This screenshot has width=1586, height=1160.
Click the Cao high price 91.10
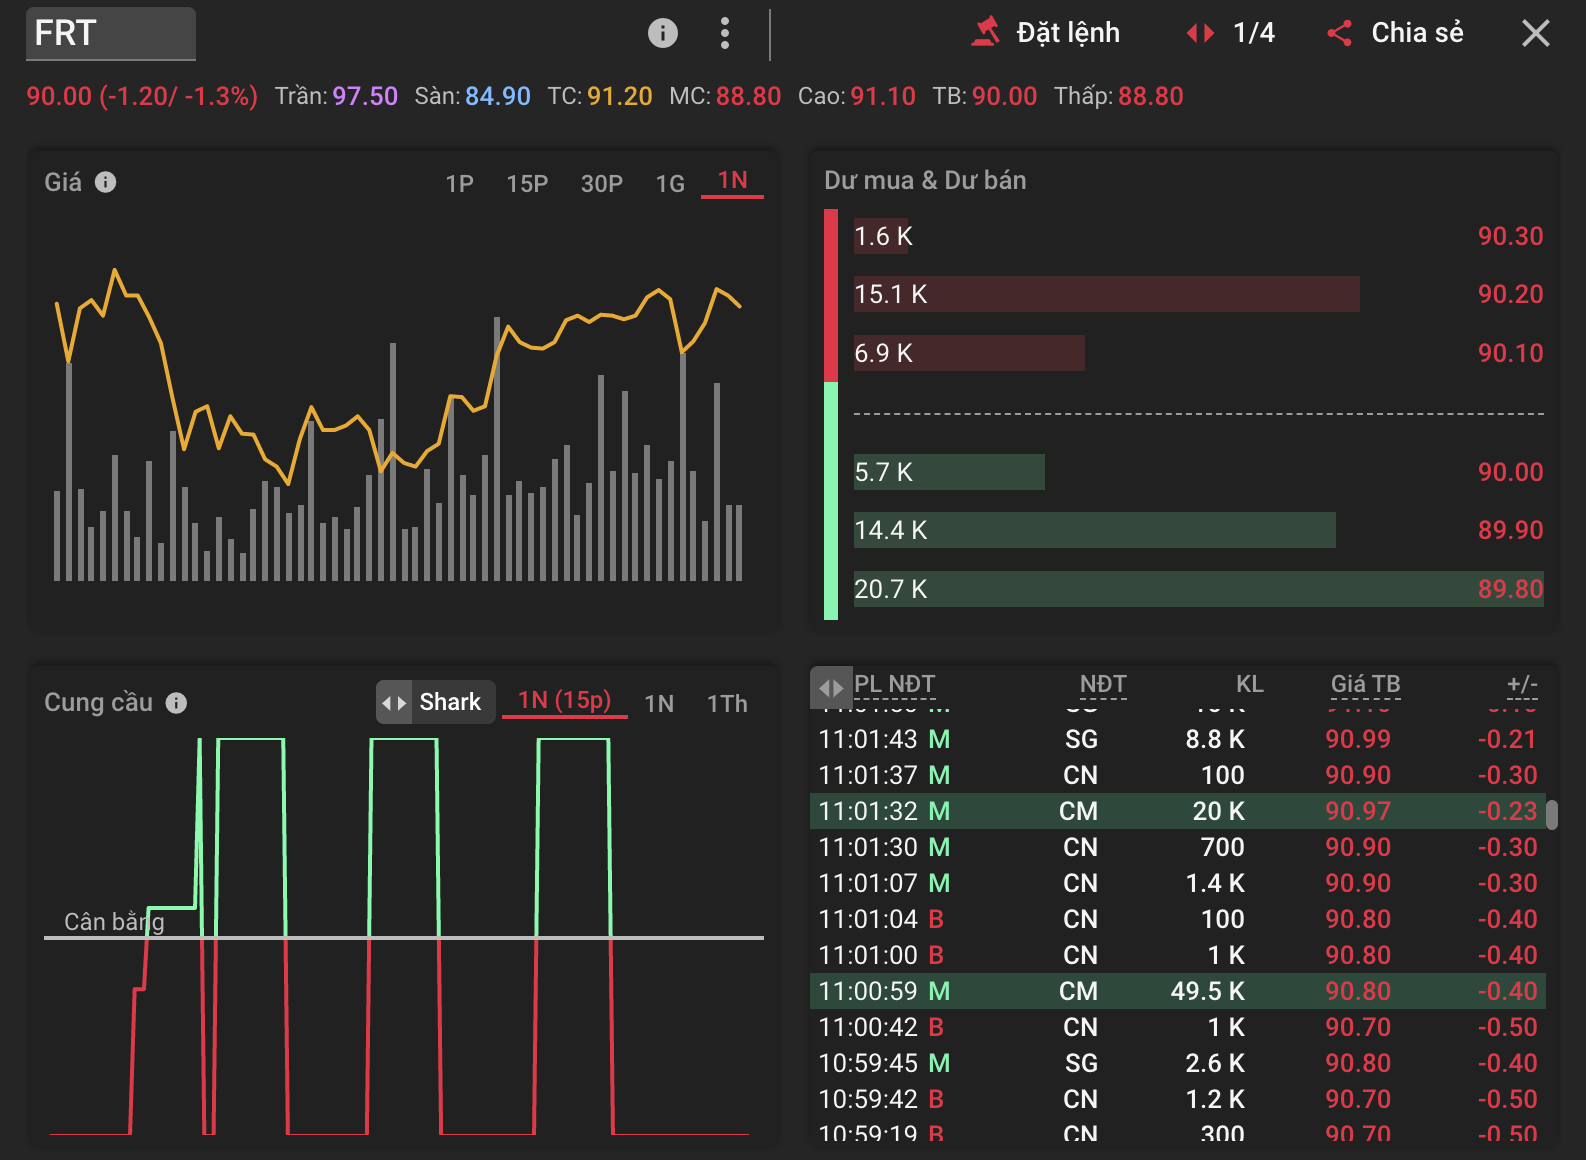coord(883,96)
